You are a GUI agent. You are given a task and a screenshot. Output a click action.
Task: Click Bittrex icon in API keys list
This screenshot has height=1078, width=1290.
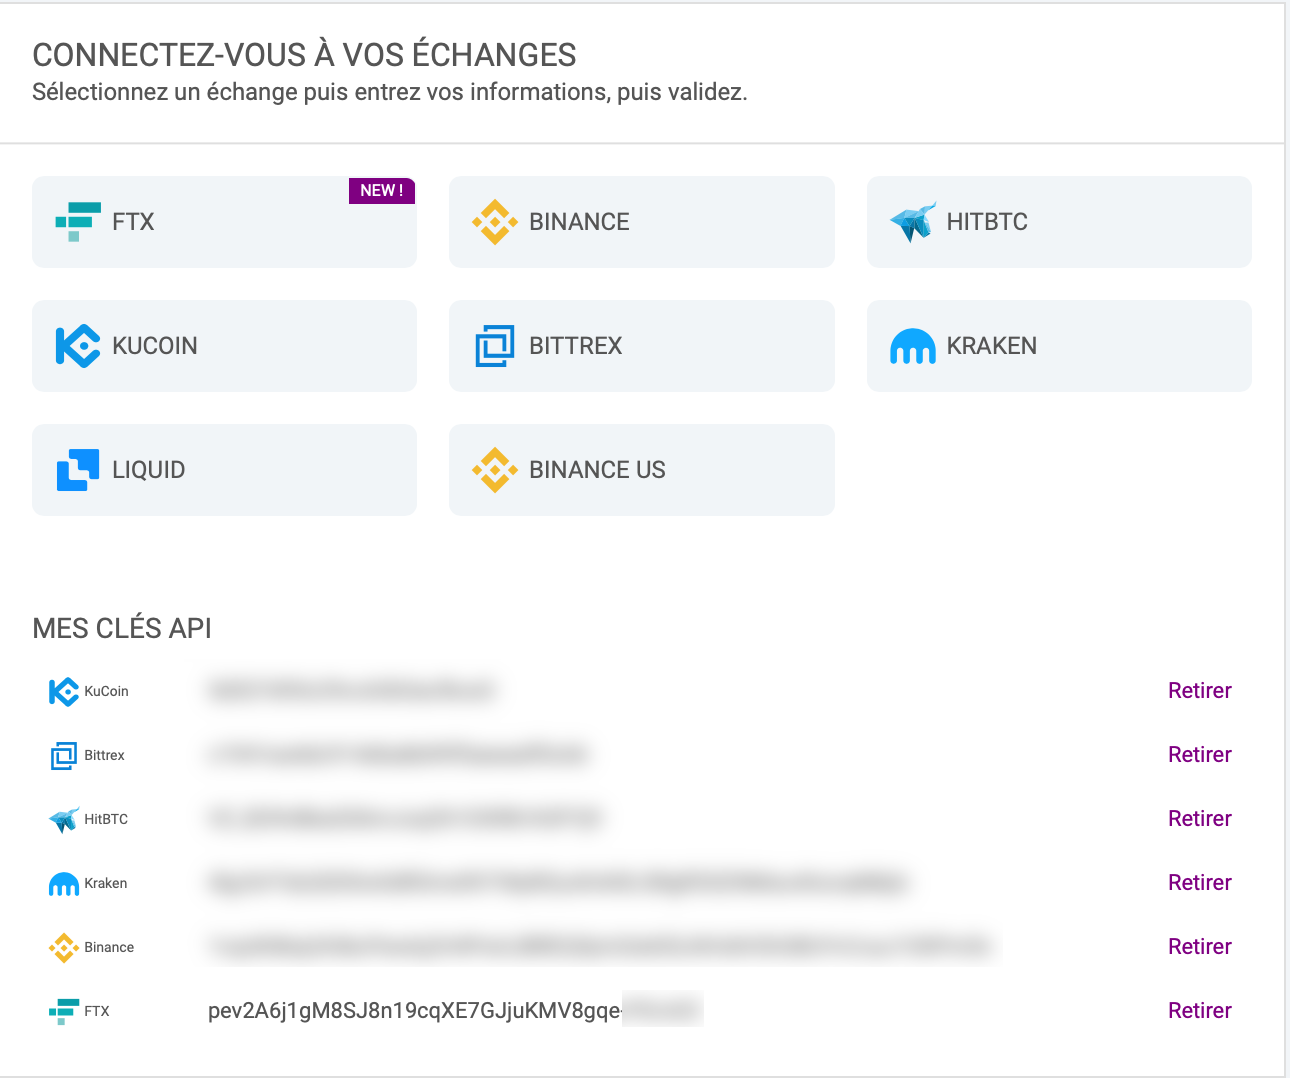click(64, 756)
